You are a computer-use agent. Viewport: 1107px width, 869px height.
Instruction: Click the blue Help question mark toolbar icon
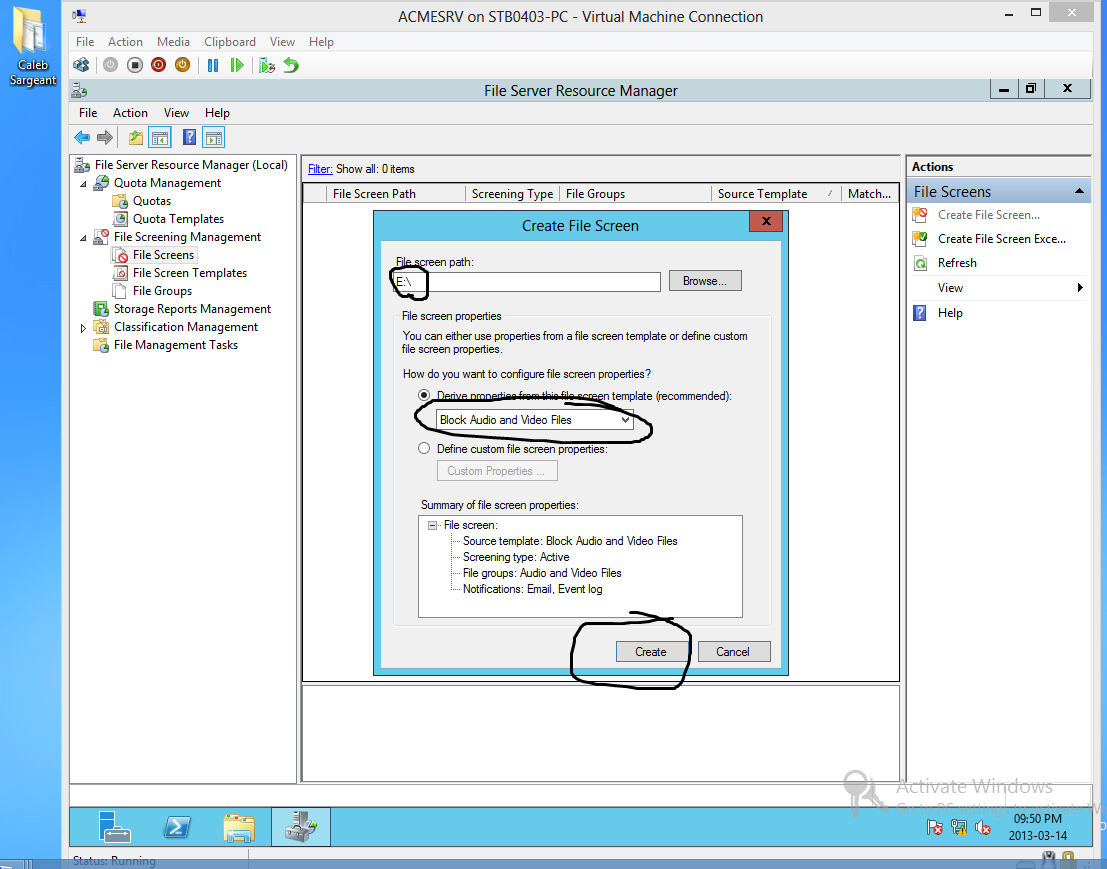coord(189,138)
